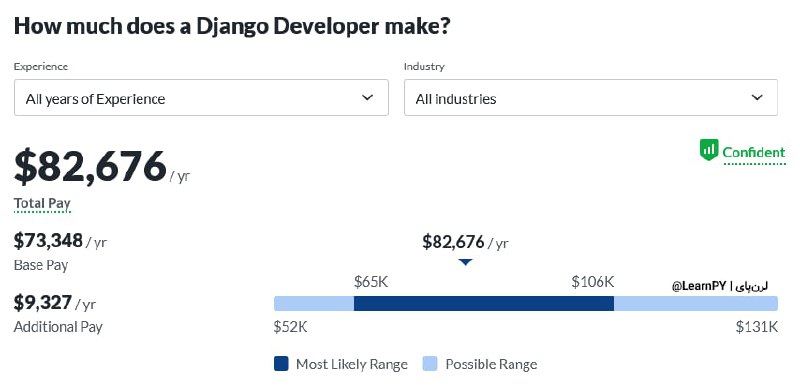This screenshot has height=387, width=800.
Task: Click the Confident link text
Action: (754, 152)
